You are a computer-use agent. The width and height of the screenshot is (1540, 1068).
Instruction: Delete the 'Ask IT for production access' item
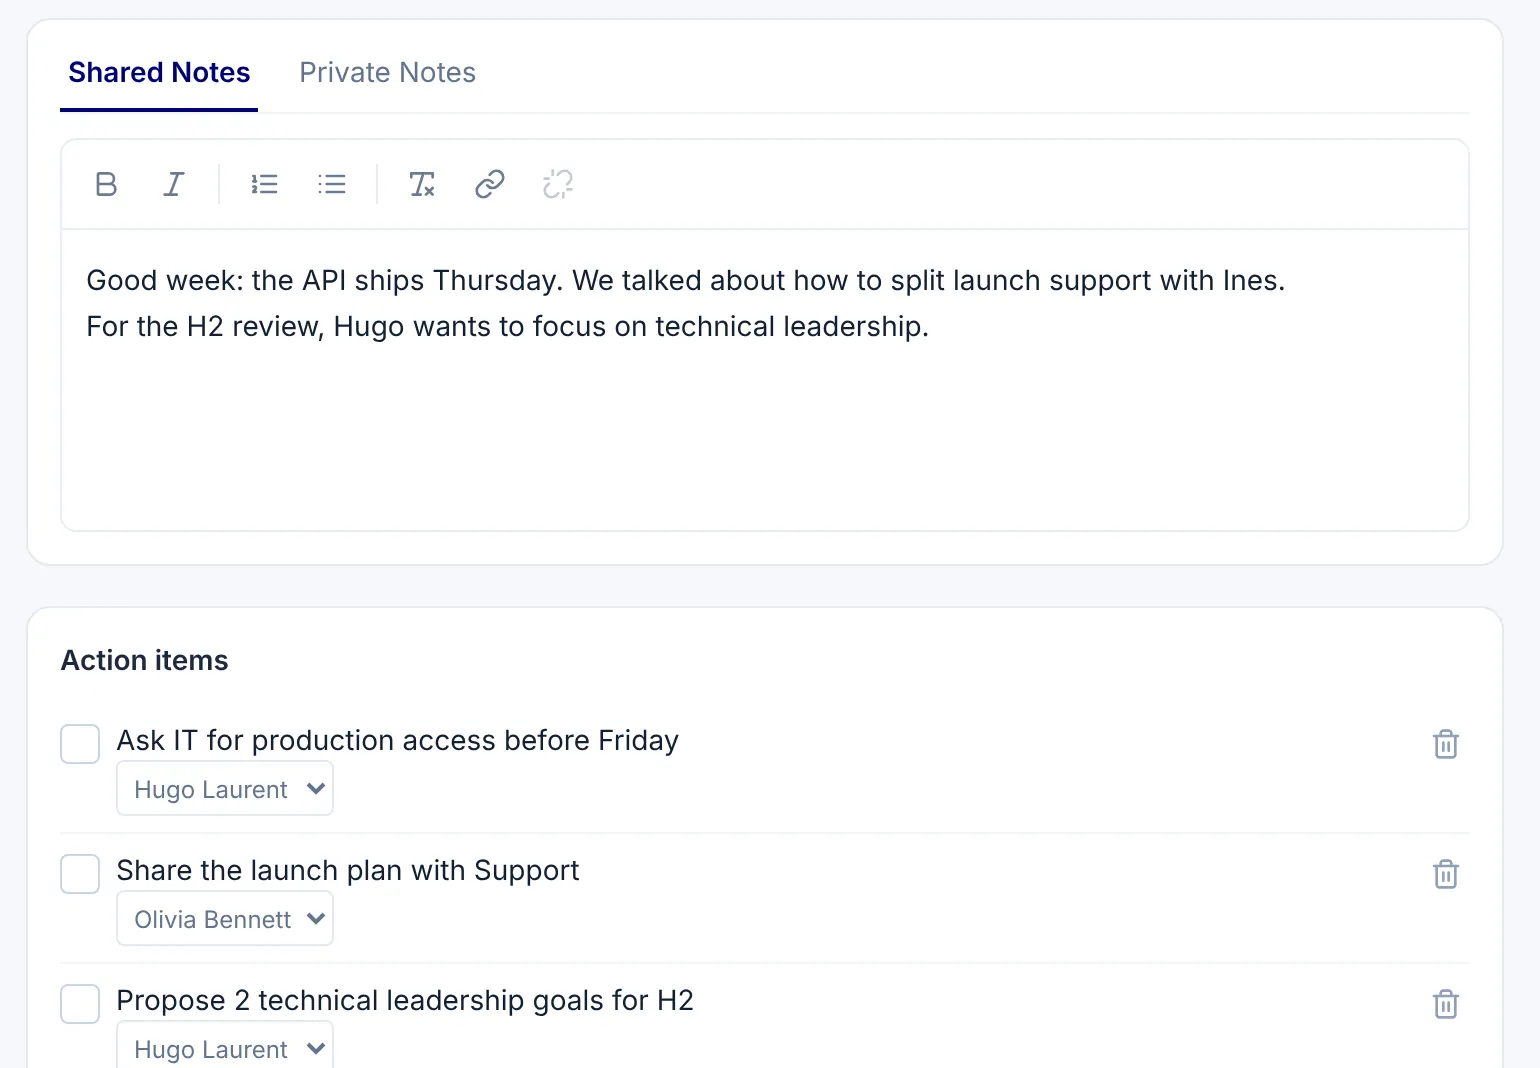coord(1446,744)
